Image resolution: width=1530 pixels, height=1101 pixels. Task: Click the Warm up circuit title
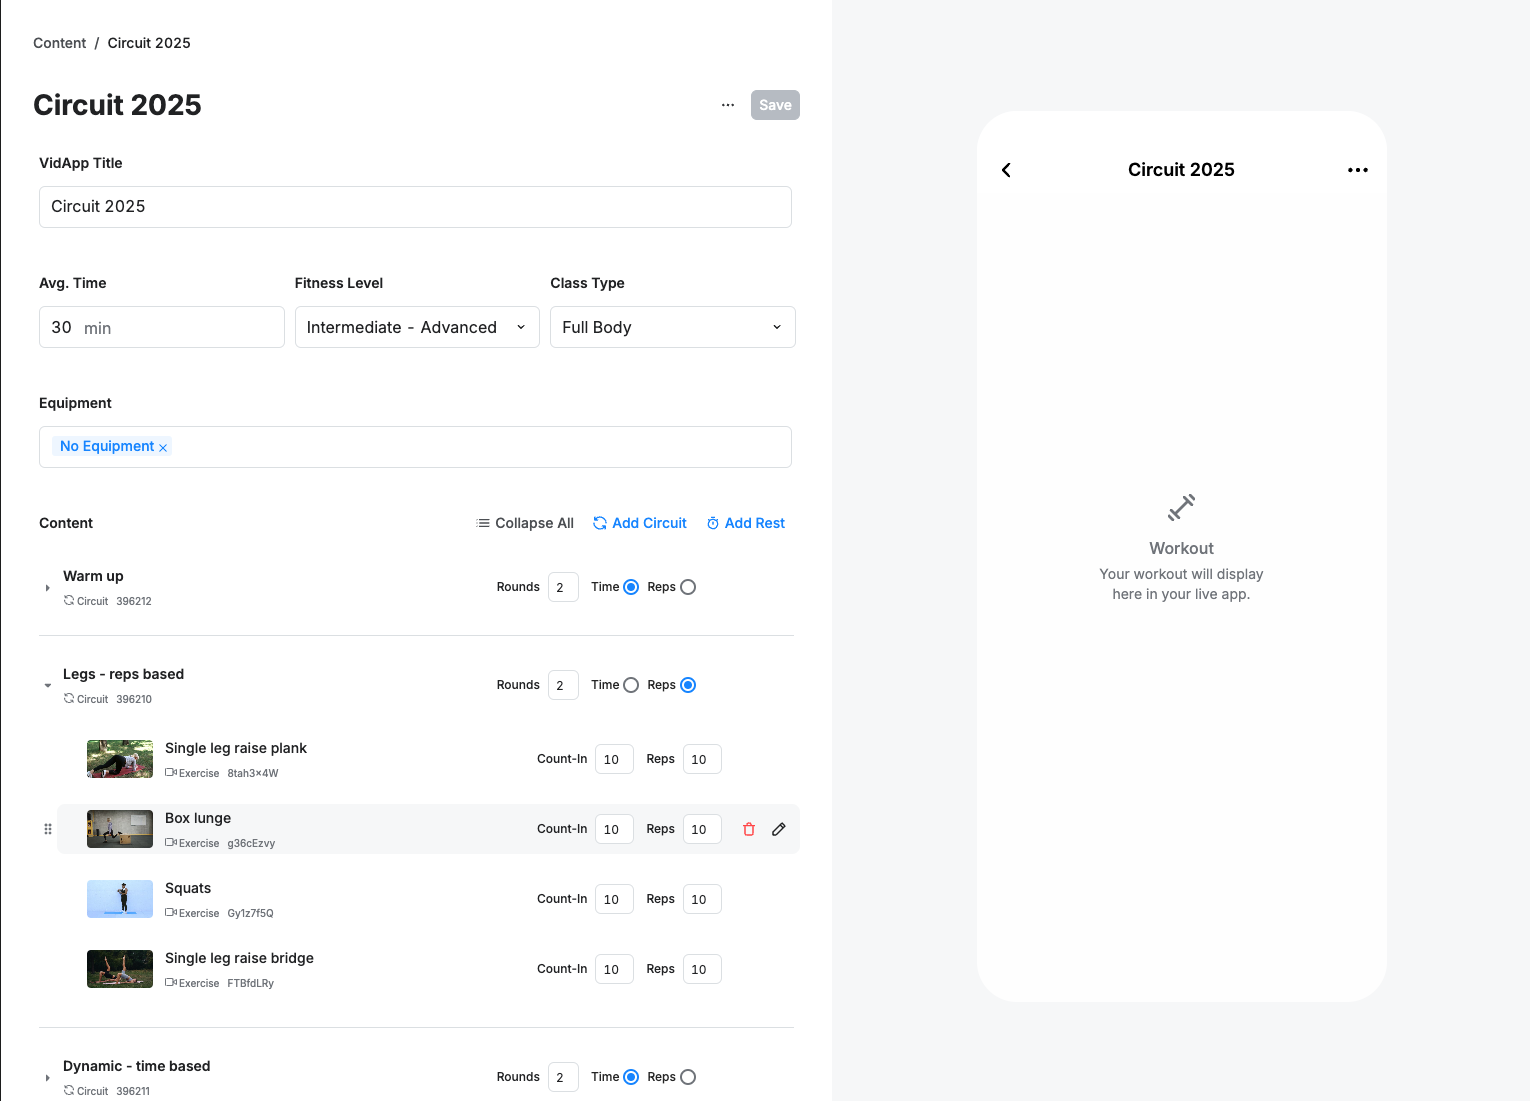click(x=93, y=576)
